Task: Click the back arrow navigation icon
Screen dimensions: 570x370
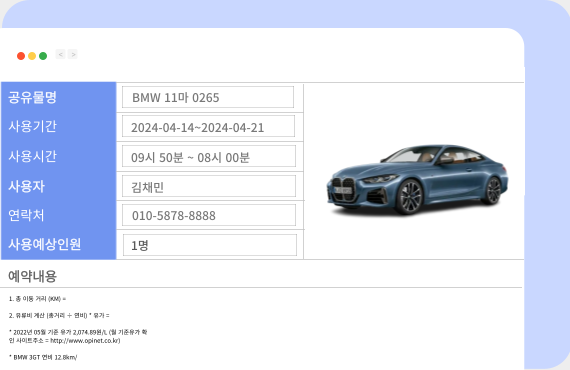Action: 60,55
